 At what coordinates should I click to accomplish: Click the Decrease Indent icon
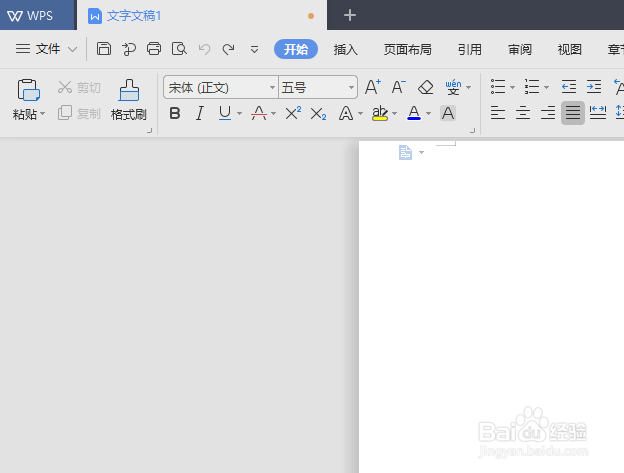569,86
